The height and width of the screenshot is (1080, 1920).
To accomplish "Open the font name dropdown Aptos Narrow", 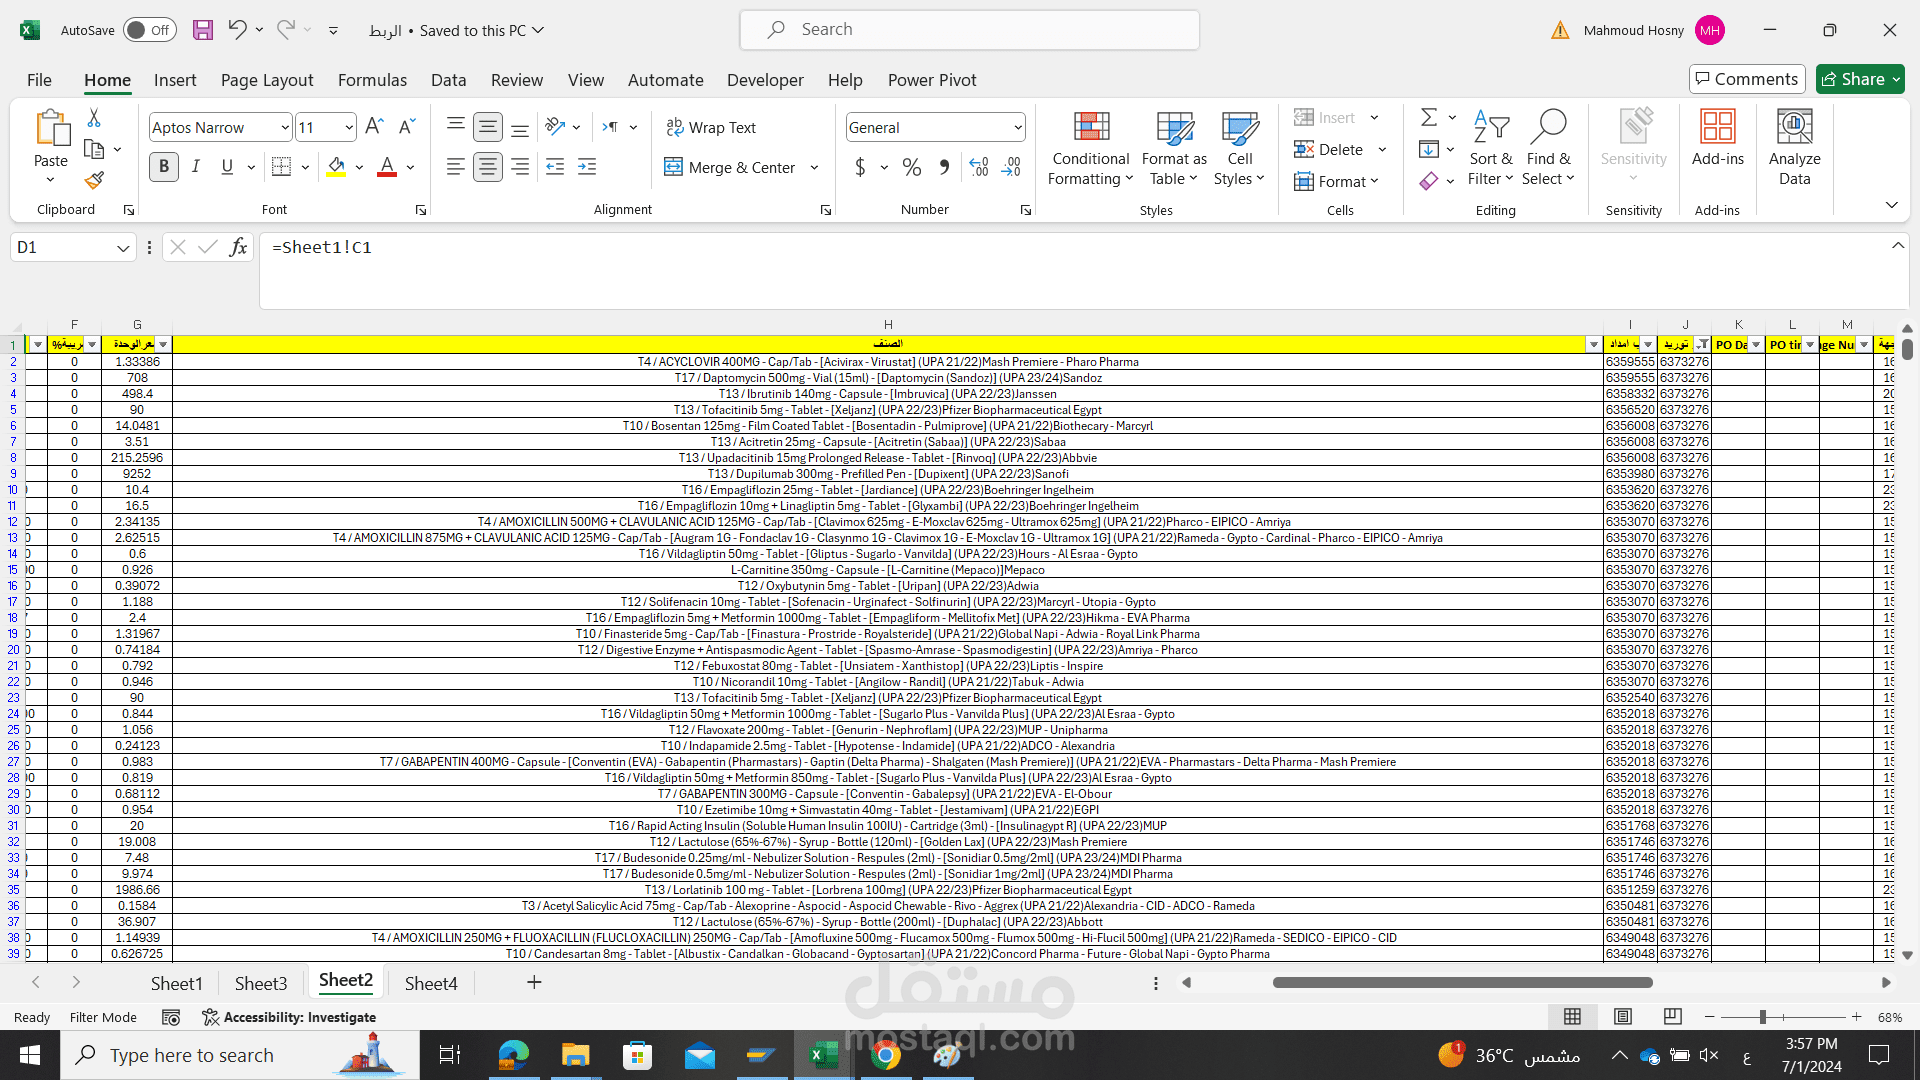I will (x=285, y=127).
